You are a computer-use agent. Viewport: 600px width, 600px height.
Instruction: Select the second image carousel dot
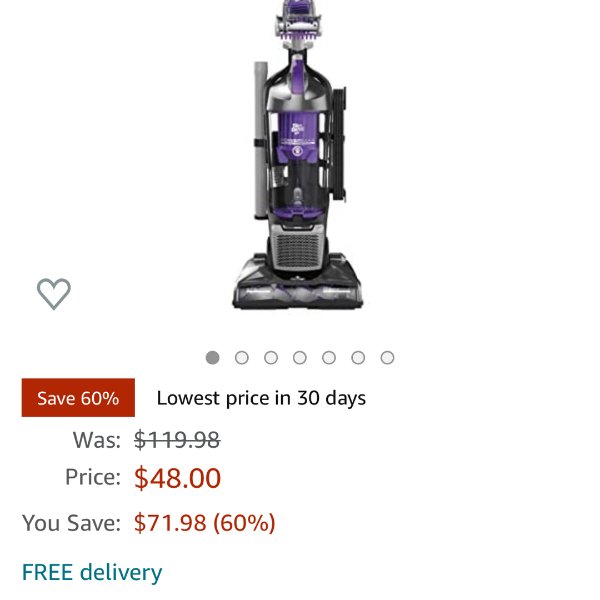click(241, 358)
